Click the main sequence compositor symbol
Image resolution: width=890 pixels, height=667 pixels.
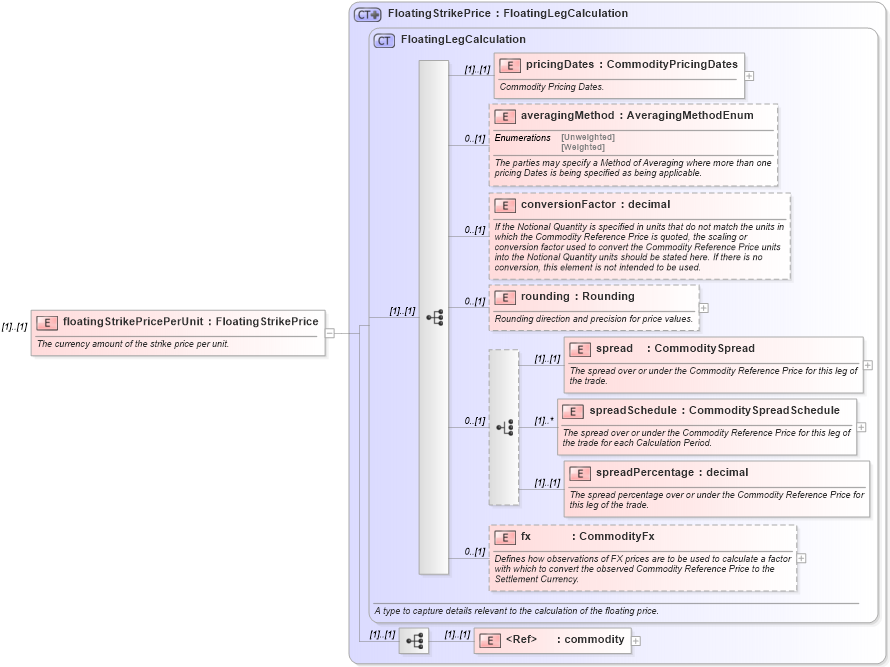(433, 317)
